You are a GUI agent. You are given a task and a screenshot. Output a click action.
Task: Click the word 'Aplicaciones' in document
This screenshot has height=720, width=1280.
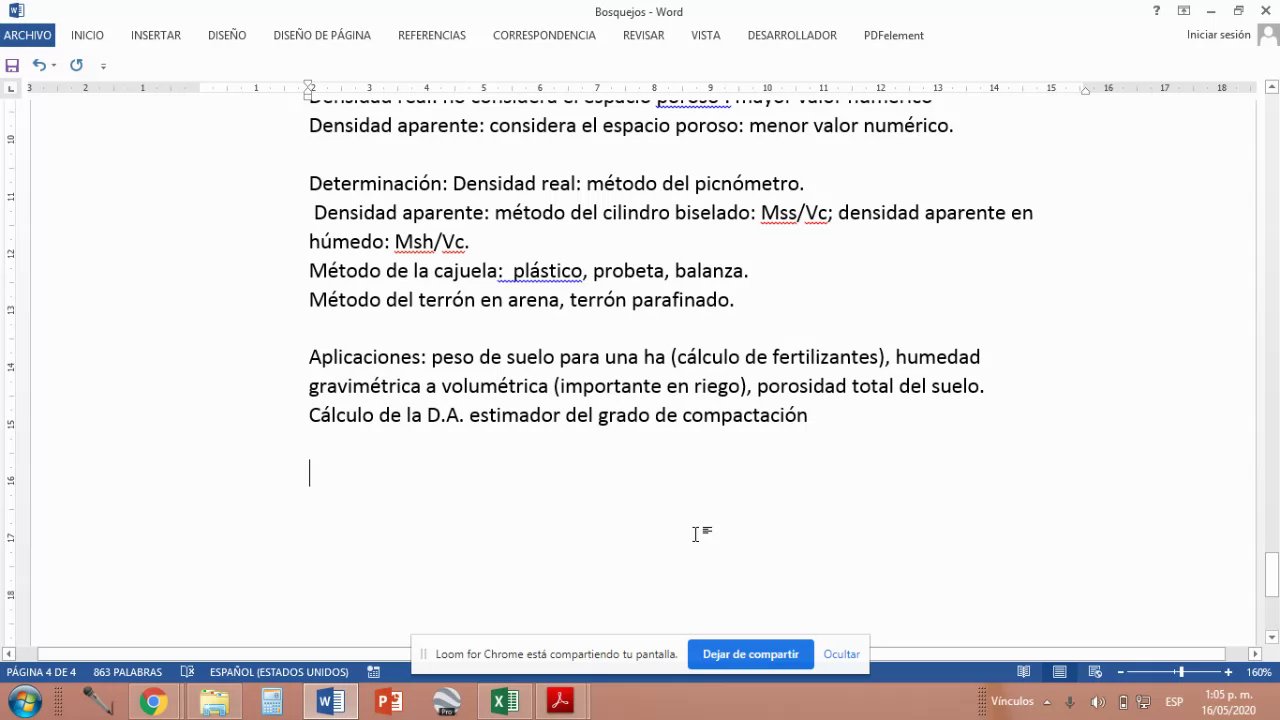click(x=366, y=357)
